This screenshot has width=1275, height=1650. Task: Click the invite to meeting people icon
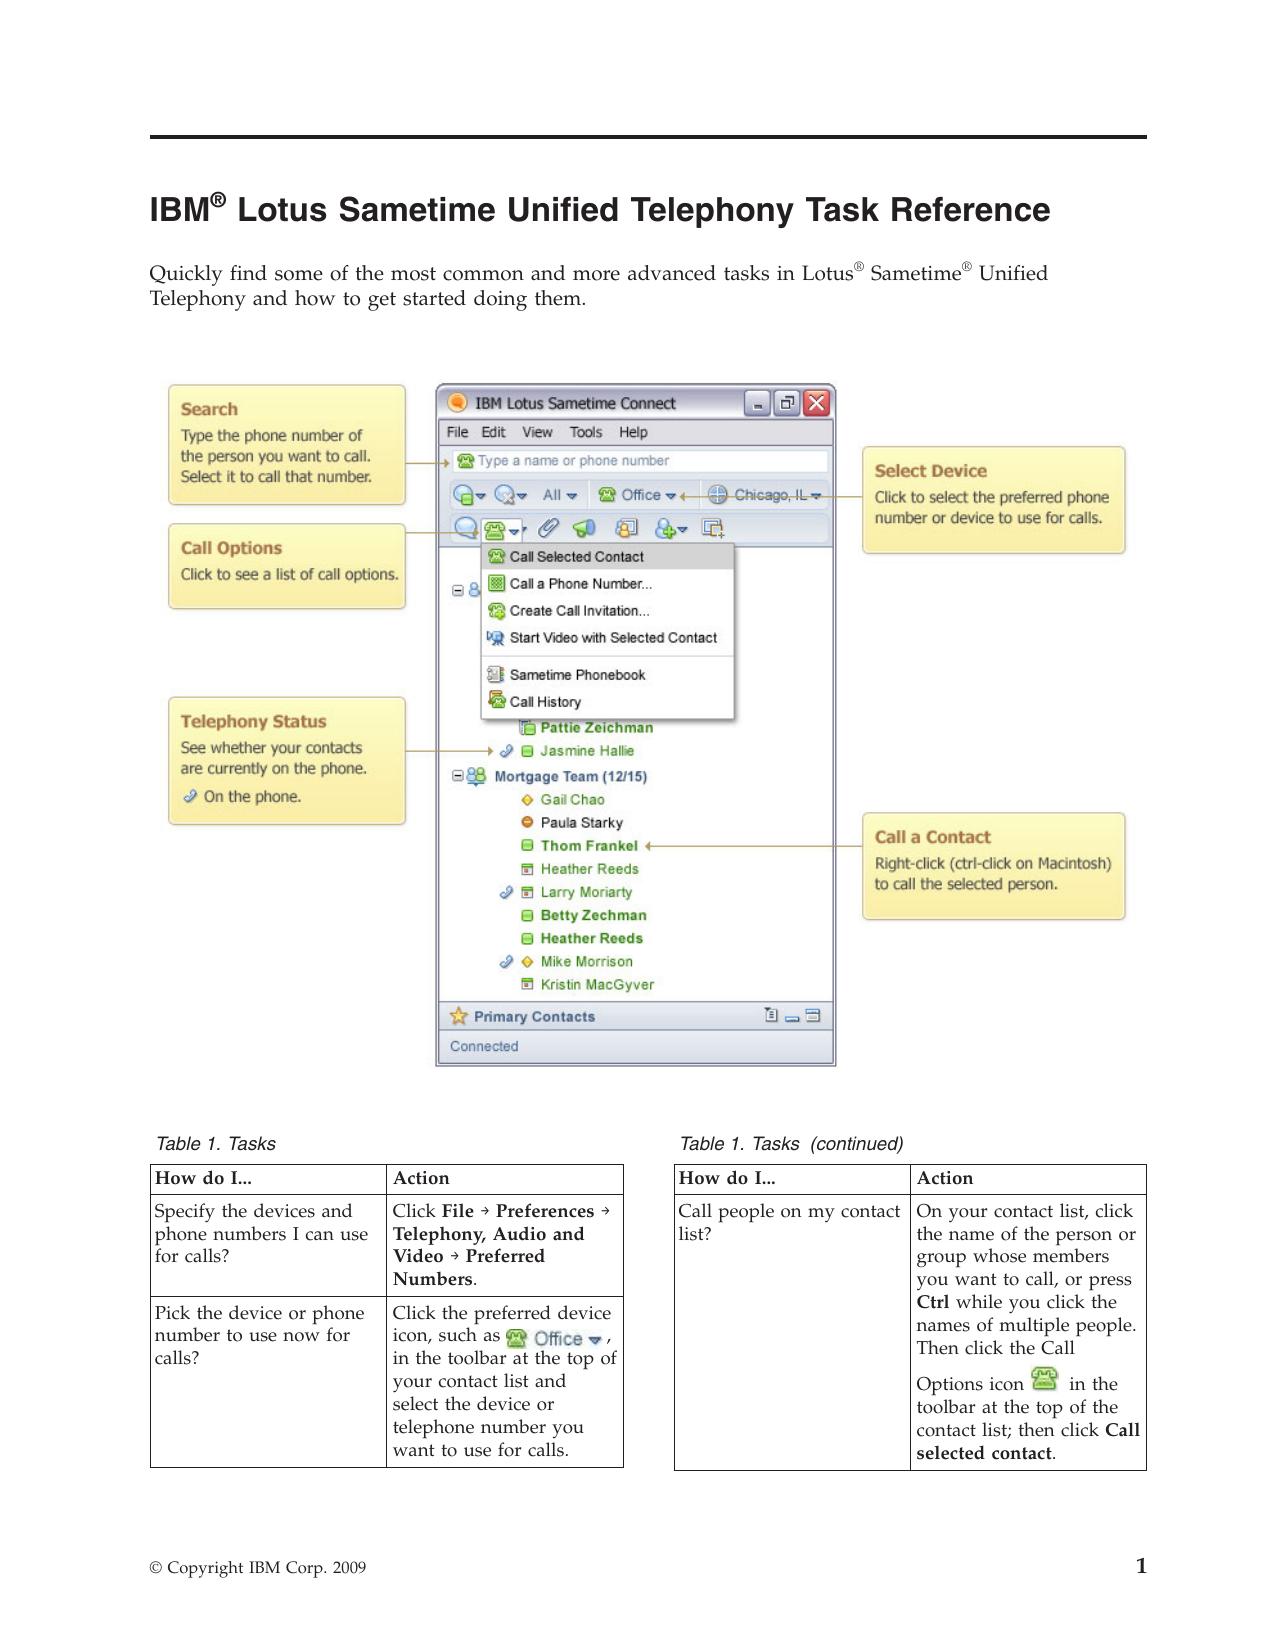click(626, 528)
